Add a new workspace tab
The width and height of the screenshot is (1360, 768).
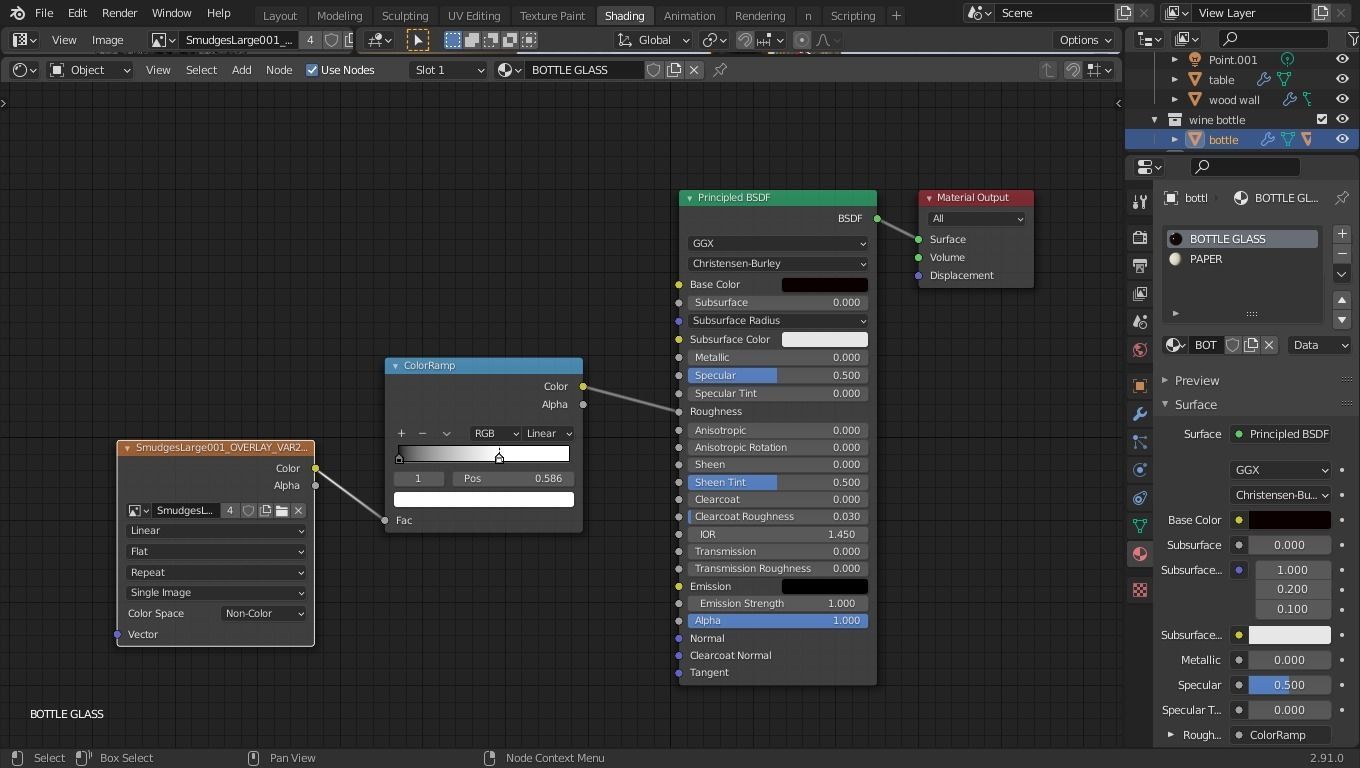896,16
